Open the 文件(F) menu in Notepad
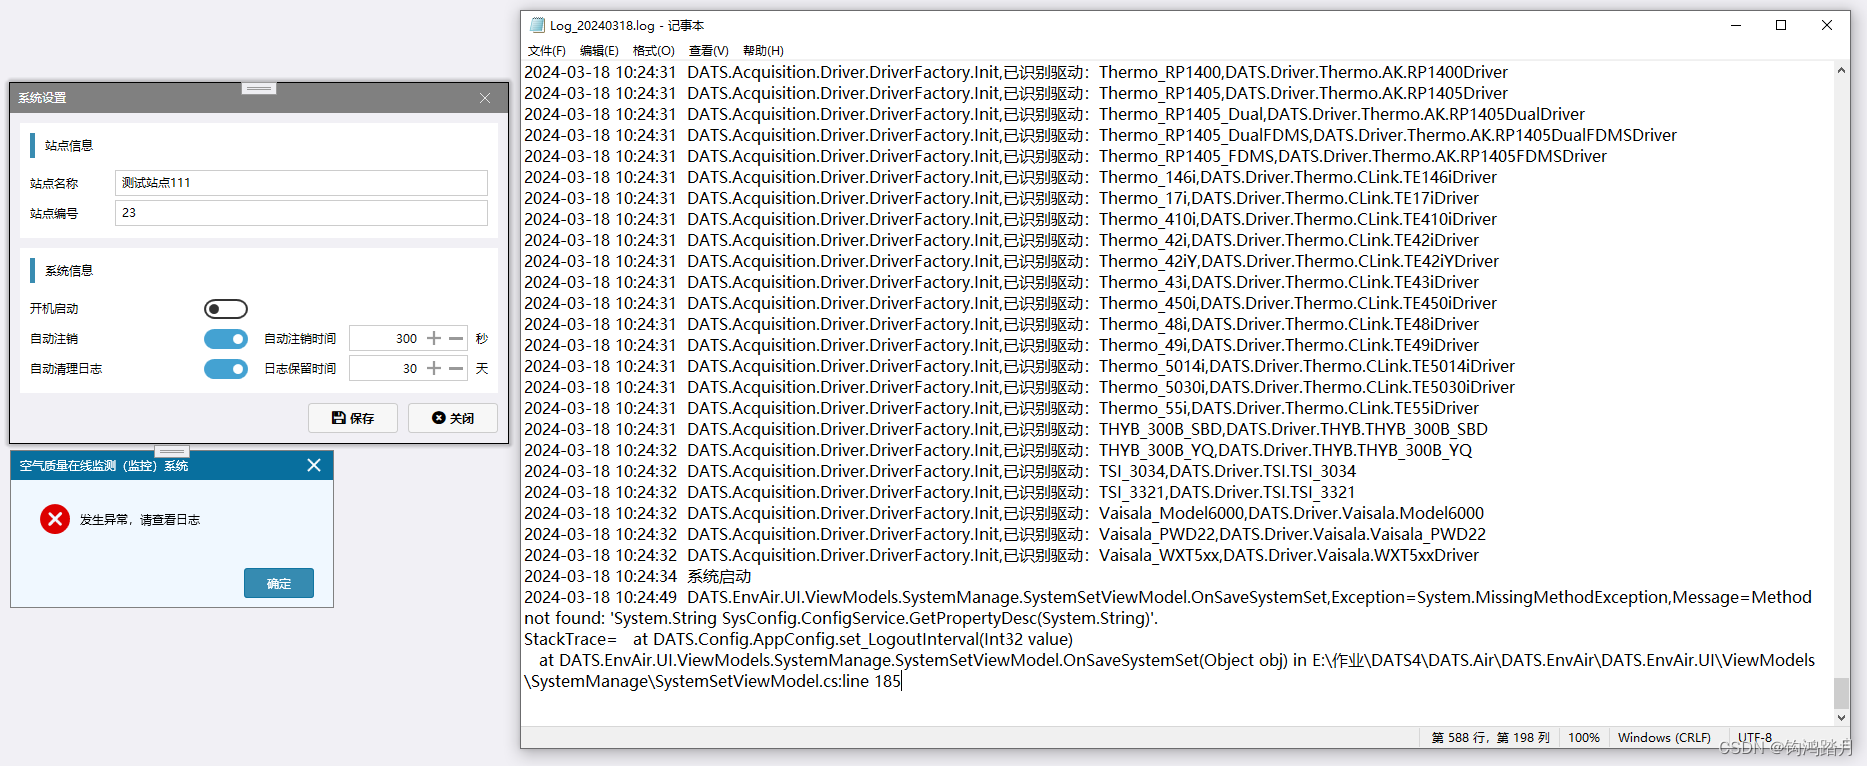Screen dimensions: 1867x766 point(547,50)
